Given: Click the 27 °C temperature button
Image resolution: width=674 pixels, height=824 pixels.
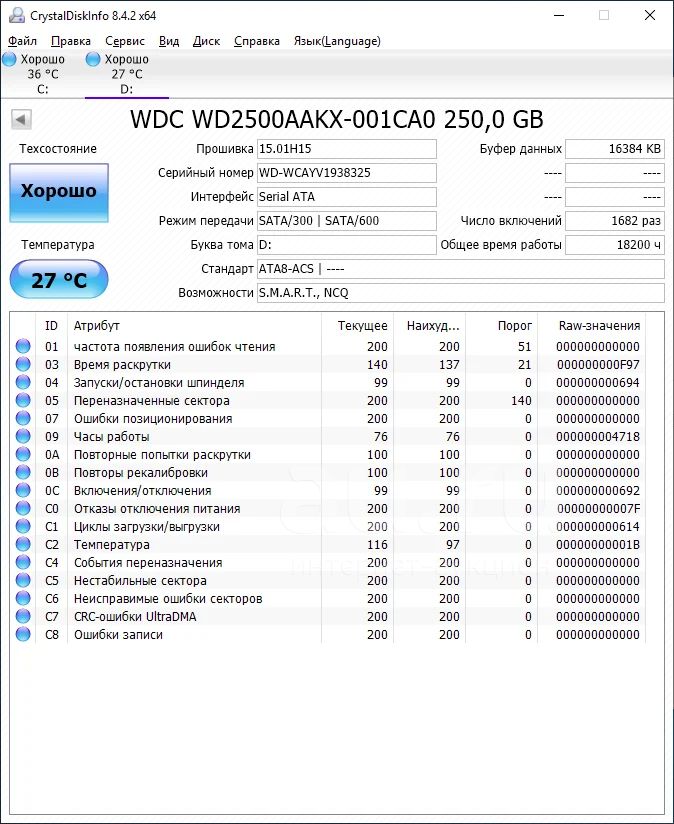Looking at the screenshot, I should [59, 279].
